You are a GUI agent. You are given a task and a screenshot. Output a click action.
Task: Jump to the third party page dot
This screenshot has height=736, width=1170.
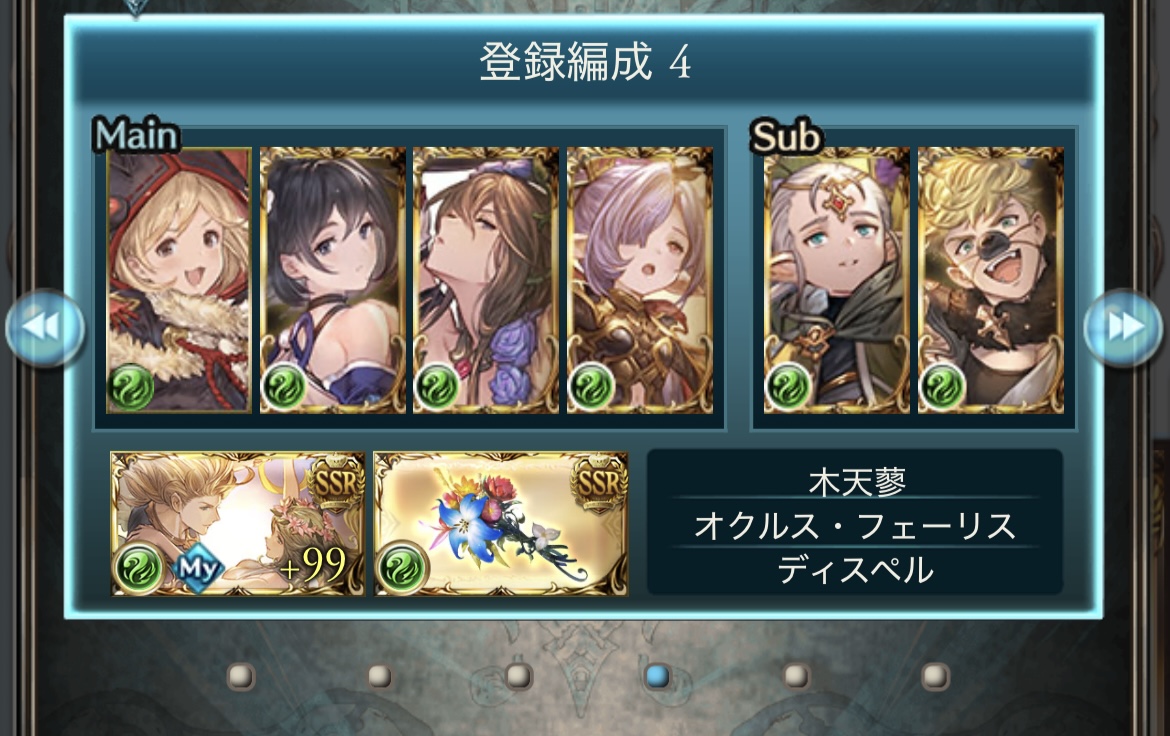pyautogui.click(x=518, y=676)
